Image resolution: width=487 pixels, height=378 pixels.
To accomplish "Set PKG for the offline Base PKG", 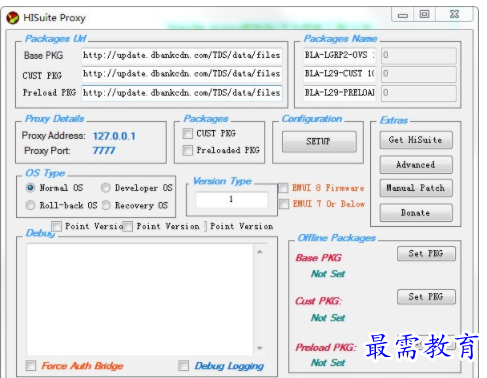I will pos(426,254).
